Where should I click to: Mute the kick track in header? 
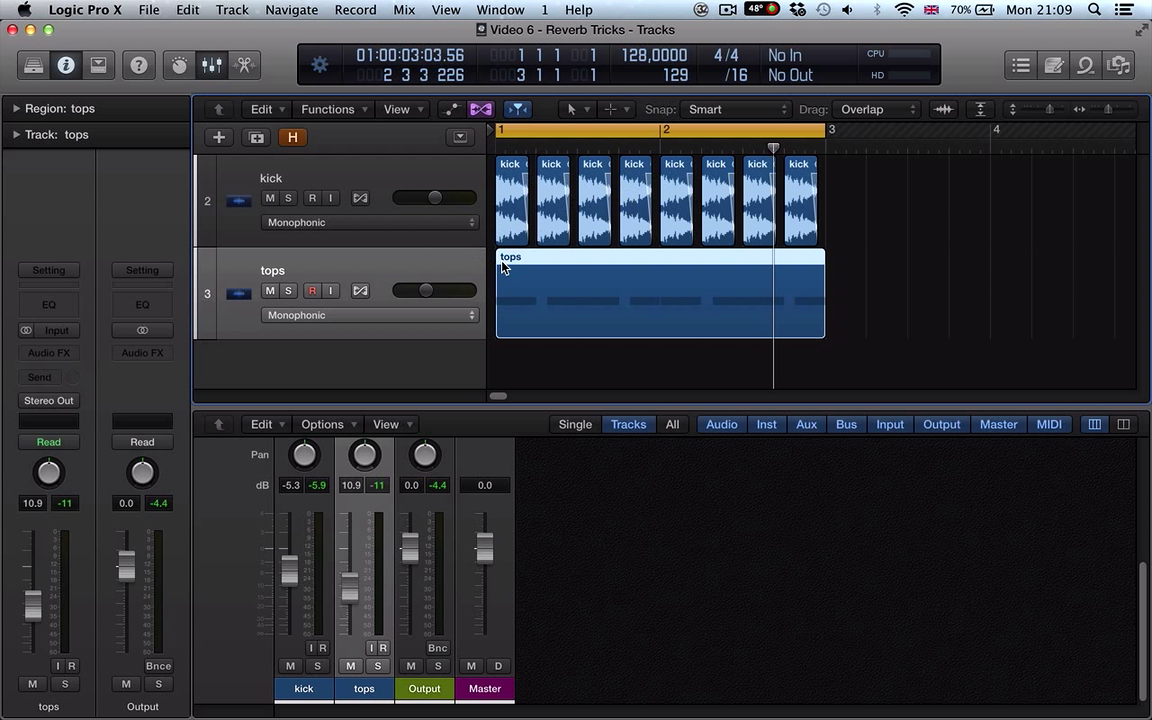click(269, 198)
